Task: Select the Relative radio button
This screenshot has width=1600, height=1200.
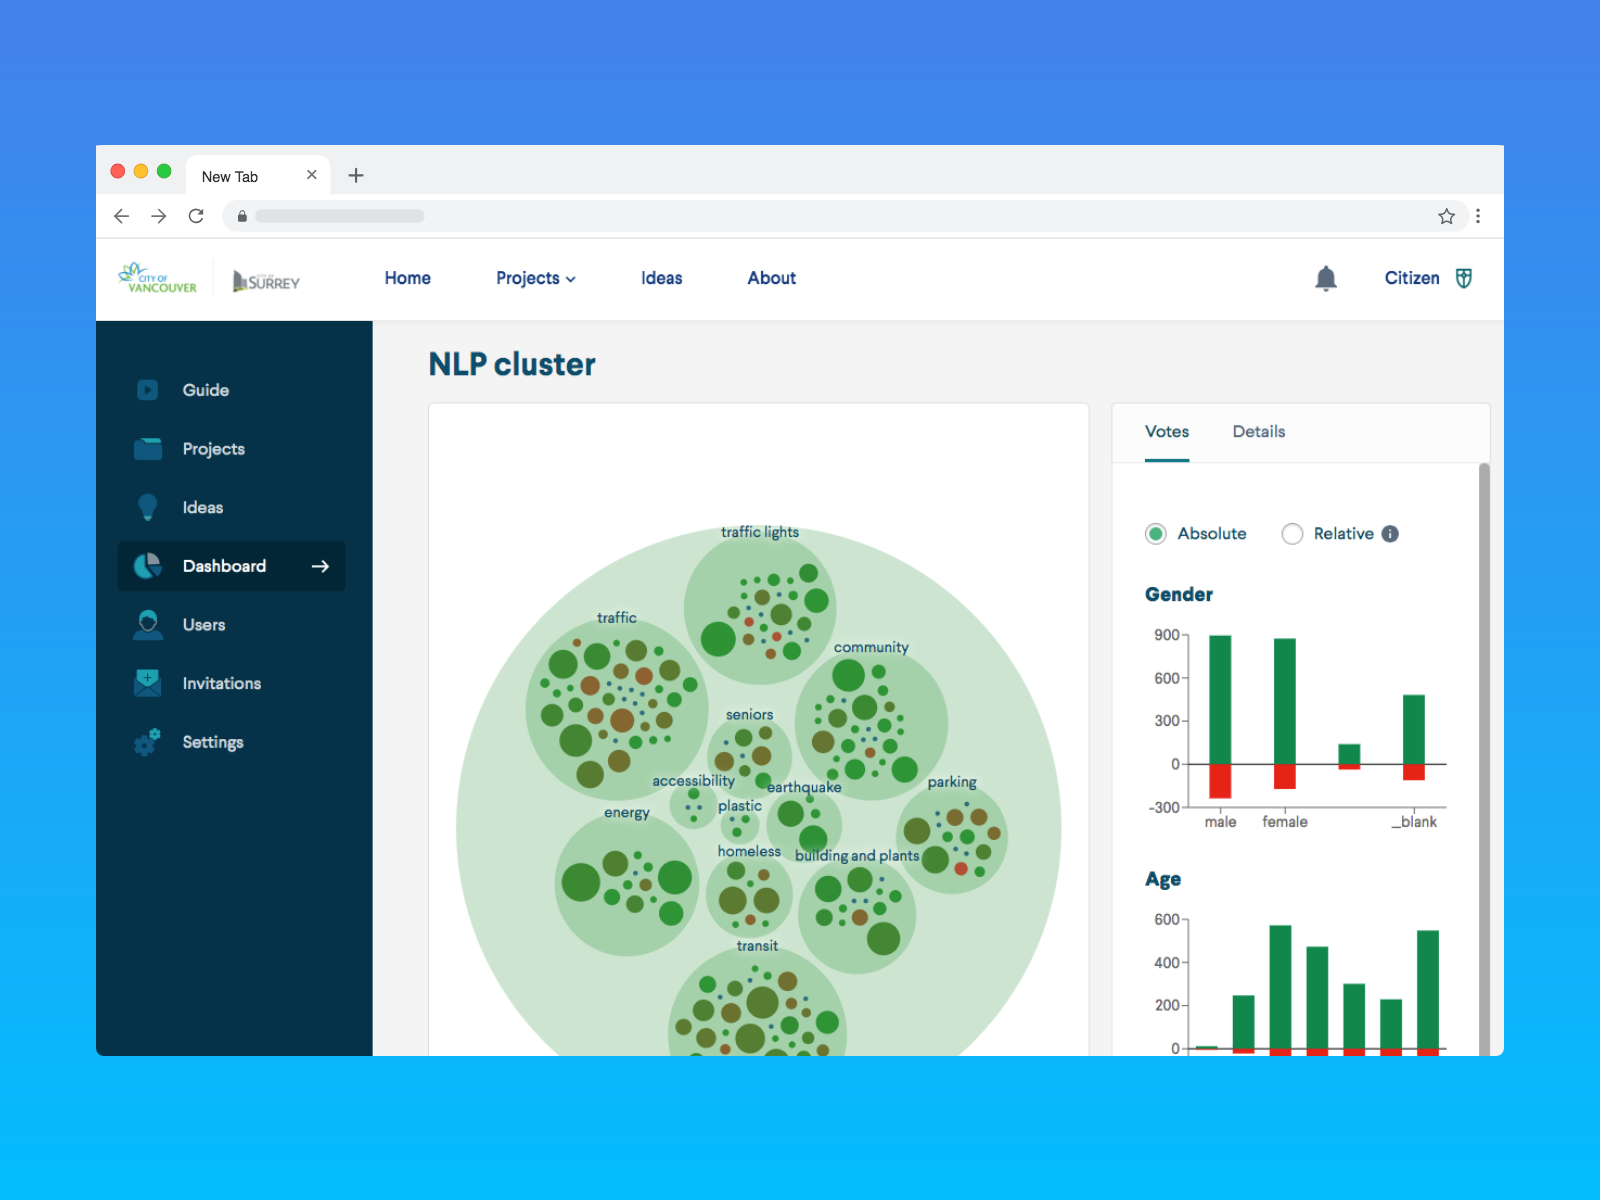Action: pos(1292,534)
